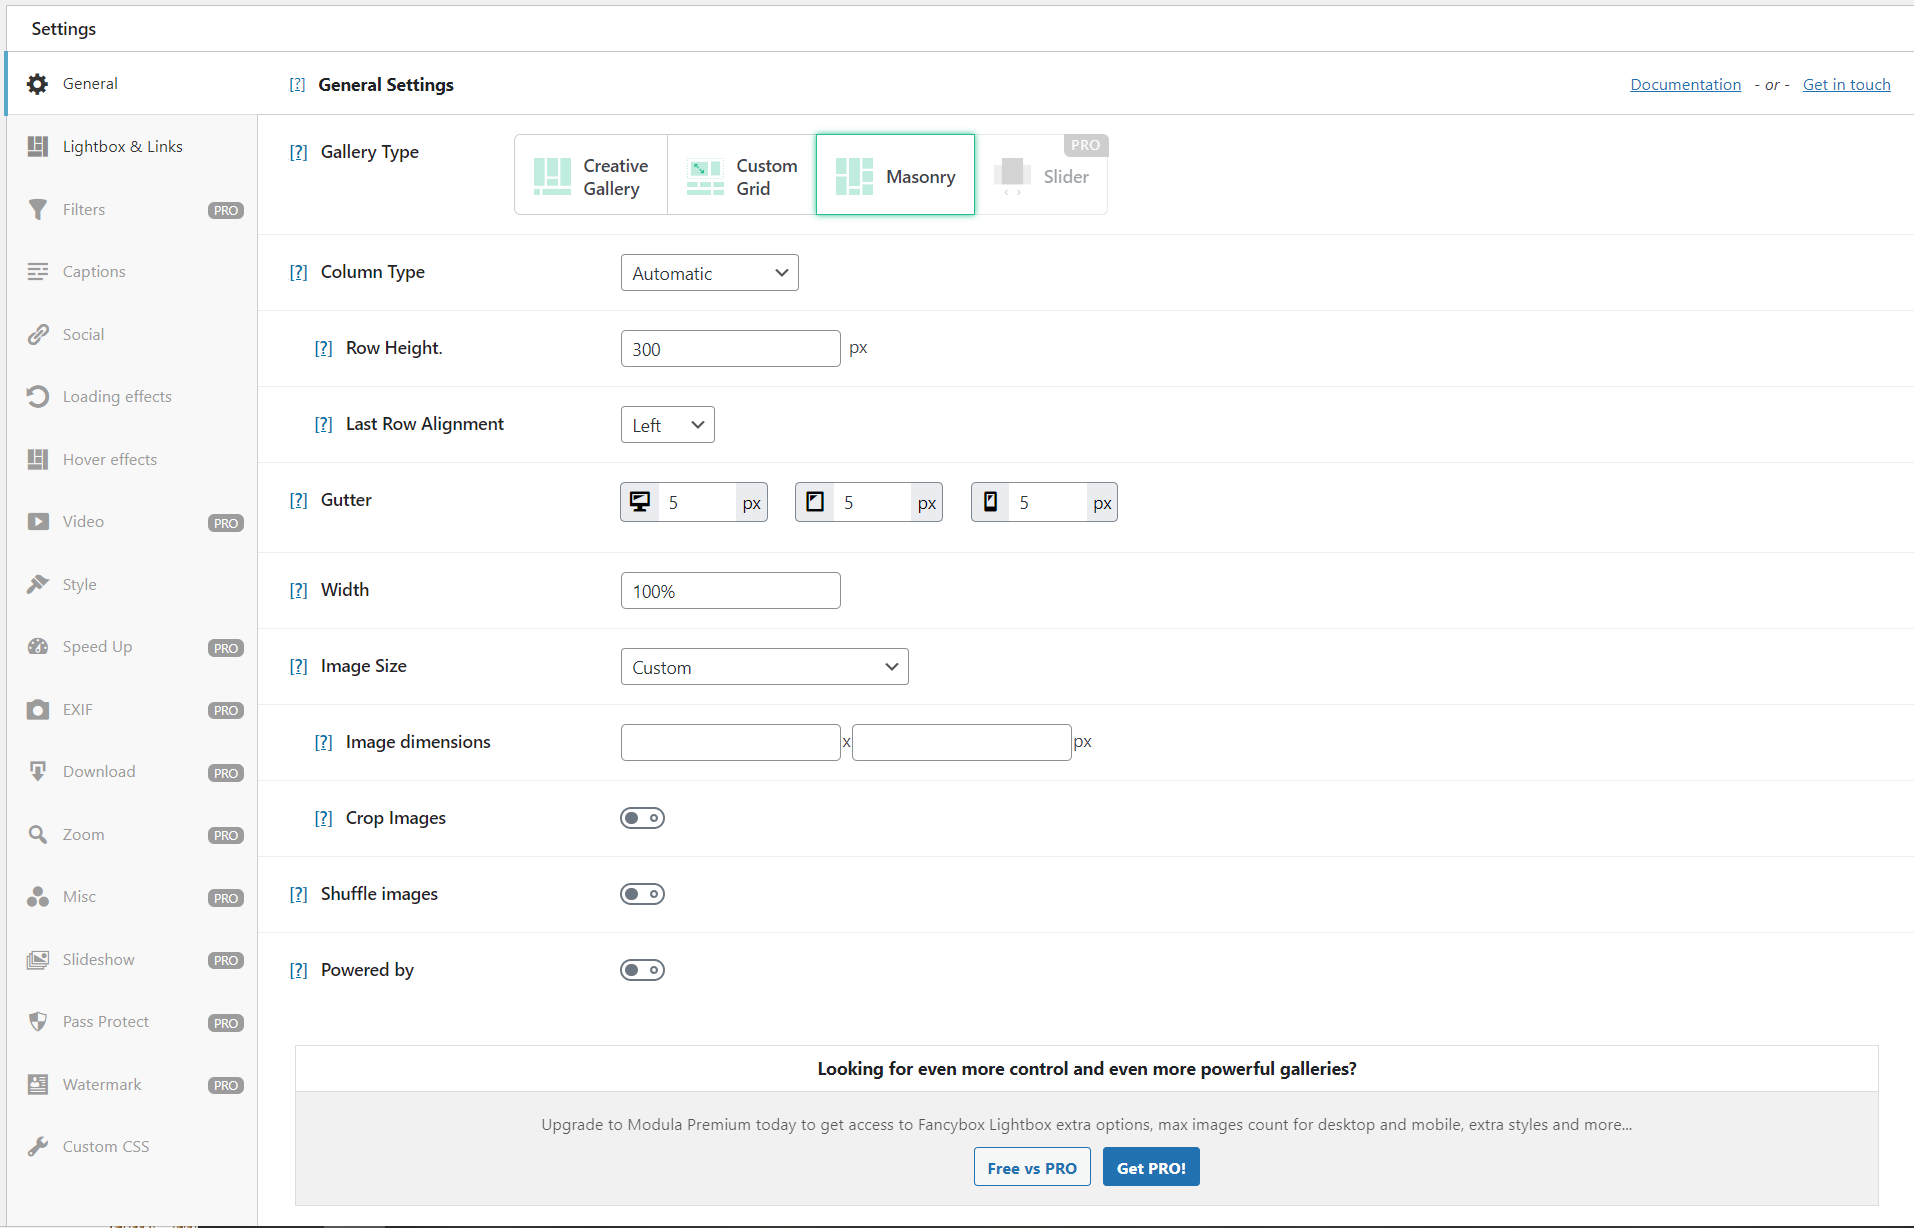Viewport: 1914px width, 1228px height.
Task: Switch to the Loading effects tab
Action: [131, 397]
